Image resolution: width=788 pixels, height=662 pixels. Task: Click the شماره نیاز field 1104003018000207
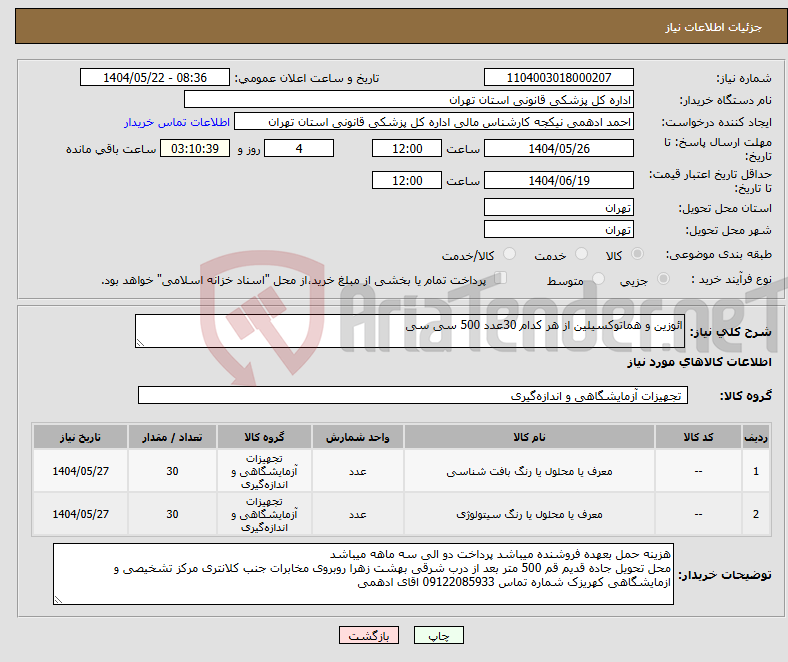coord(559,77)
